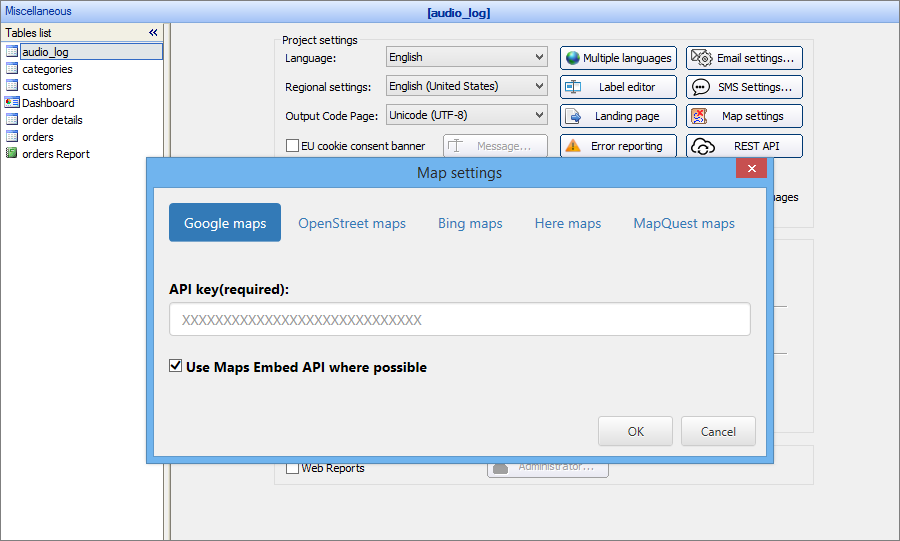Select customers in Tables list
Viewport: 900px width, 541px height.
coord(47,86)
